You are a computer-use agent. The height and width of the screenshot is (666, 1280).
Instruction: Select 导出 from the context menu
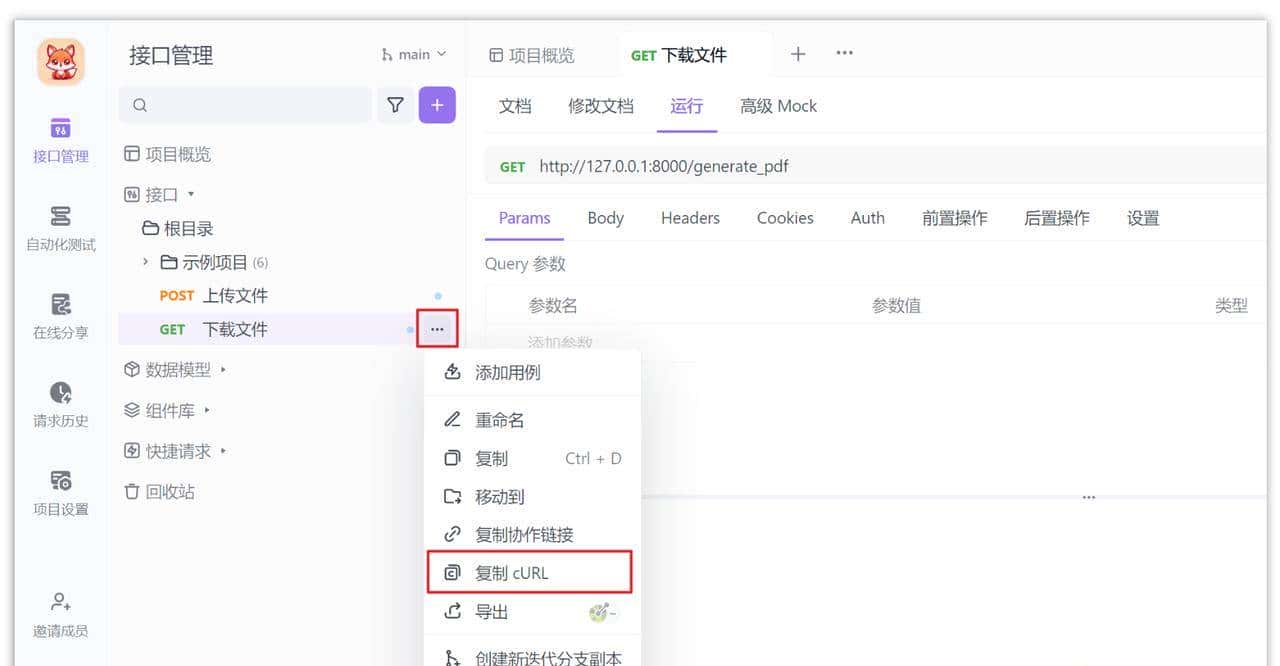click(491, 611)
